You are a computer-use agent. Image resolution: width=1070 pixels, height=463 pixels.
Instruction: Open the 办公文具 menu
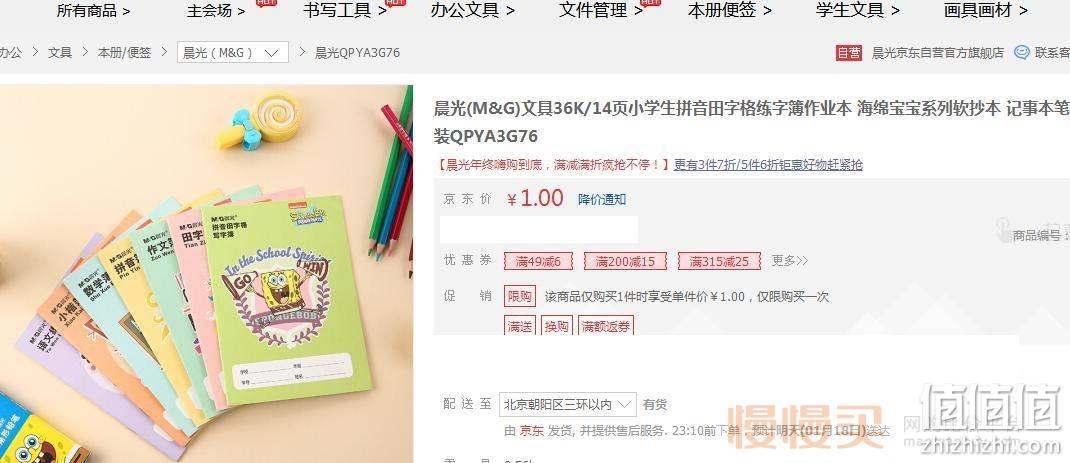coord(473,10)
